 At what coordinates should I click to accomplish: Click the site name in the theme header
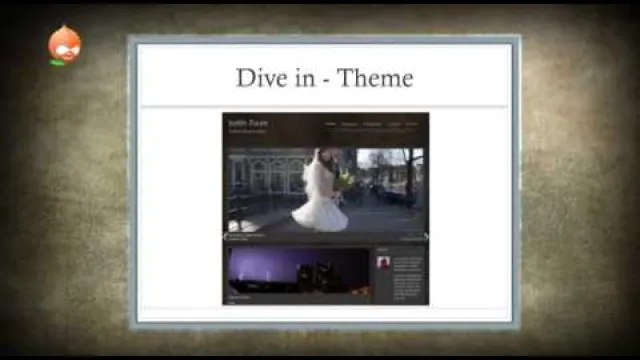[248, 123]
